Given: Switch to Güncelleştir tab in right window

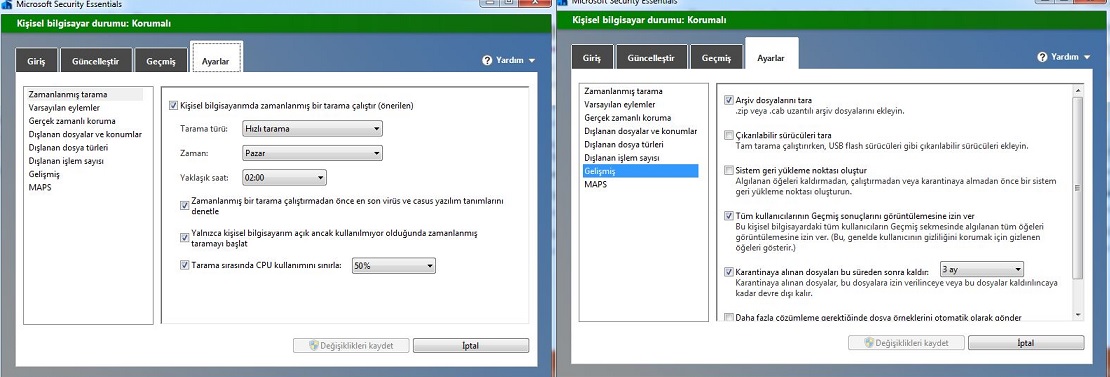Looking at the screenshot, I should tap(650, 57).
